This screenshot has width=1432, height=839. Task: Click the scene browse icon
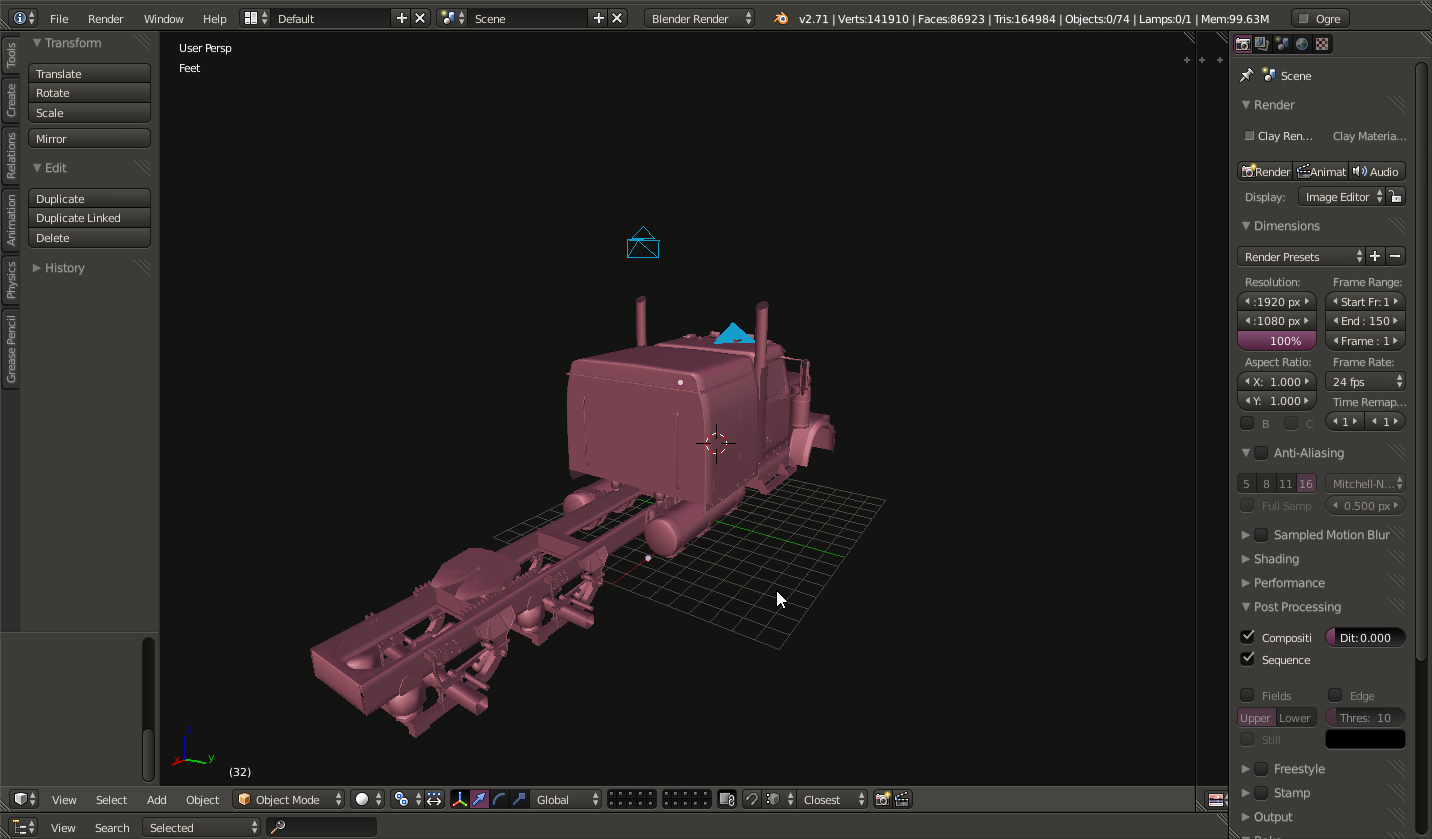tap(452, 18)
